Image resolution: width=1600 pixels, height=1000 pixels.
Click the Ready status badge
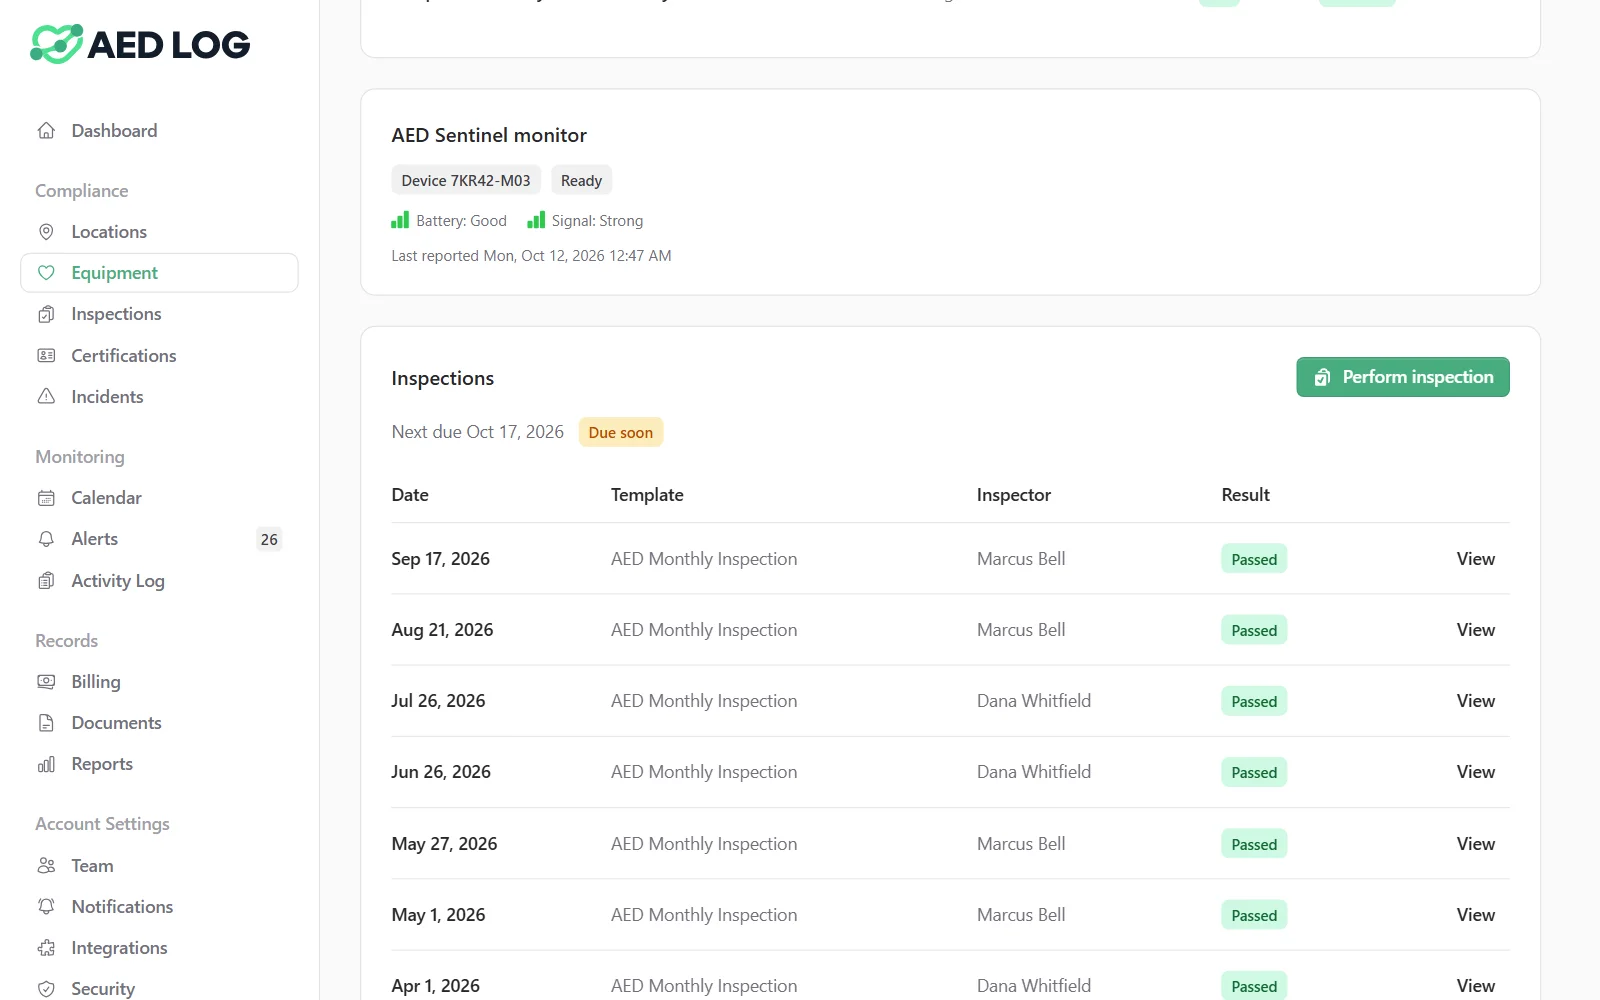point(581,180)
